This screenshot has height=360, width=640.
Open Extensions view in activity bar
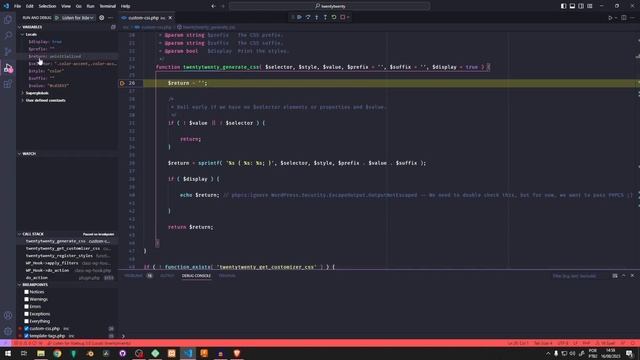[x=8, y=84]
